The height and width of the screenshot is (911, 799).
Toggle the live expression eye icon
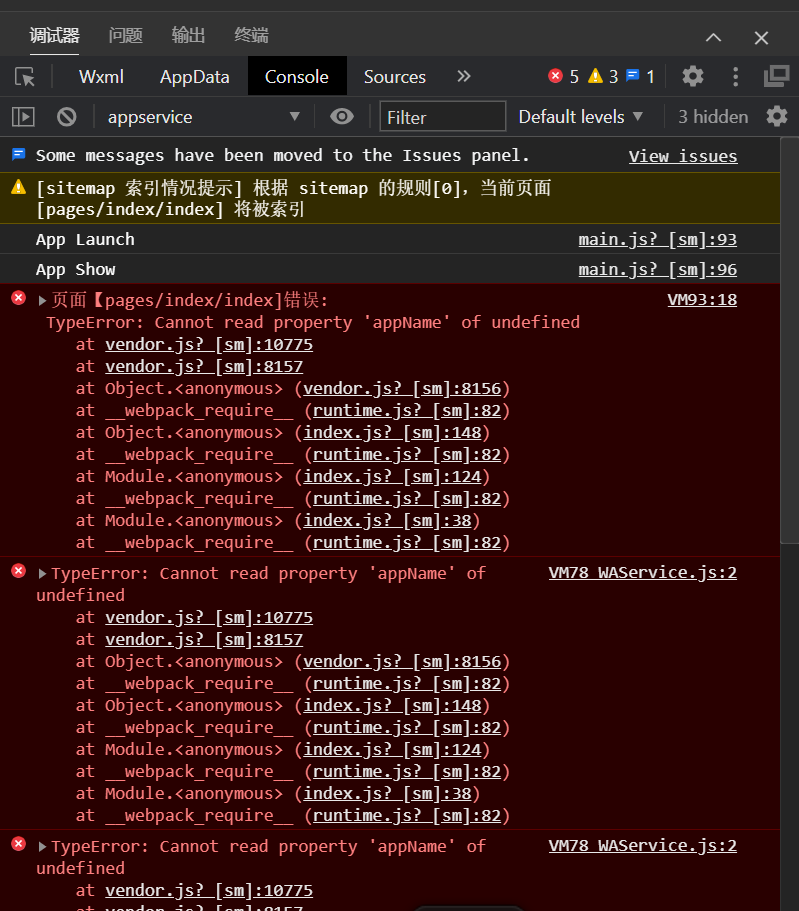click(342, 116)
